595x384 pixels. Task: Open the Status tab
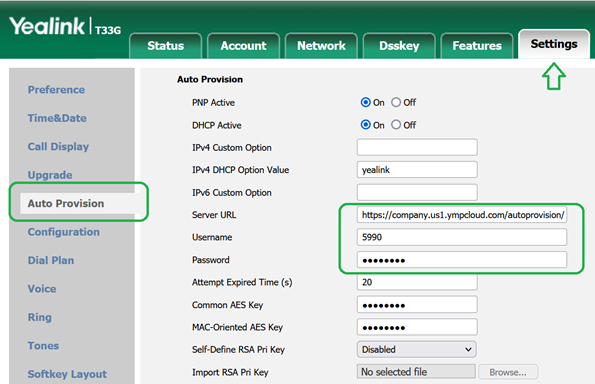pos(165,46)
